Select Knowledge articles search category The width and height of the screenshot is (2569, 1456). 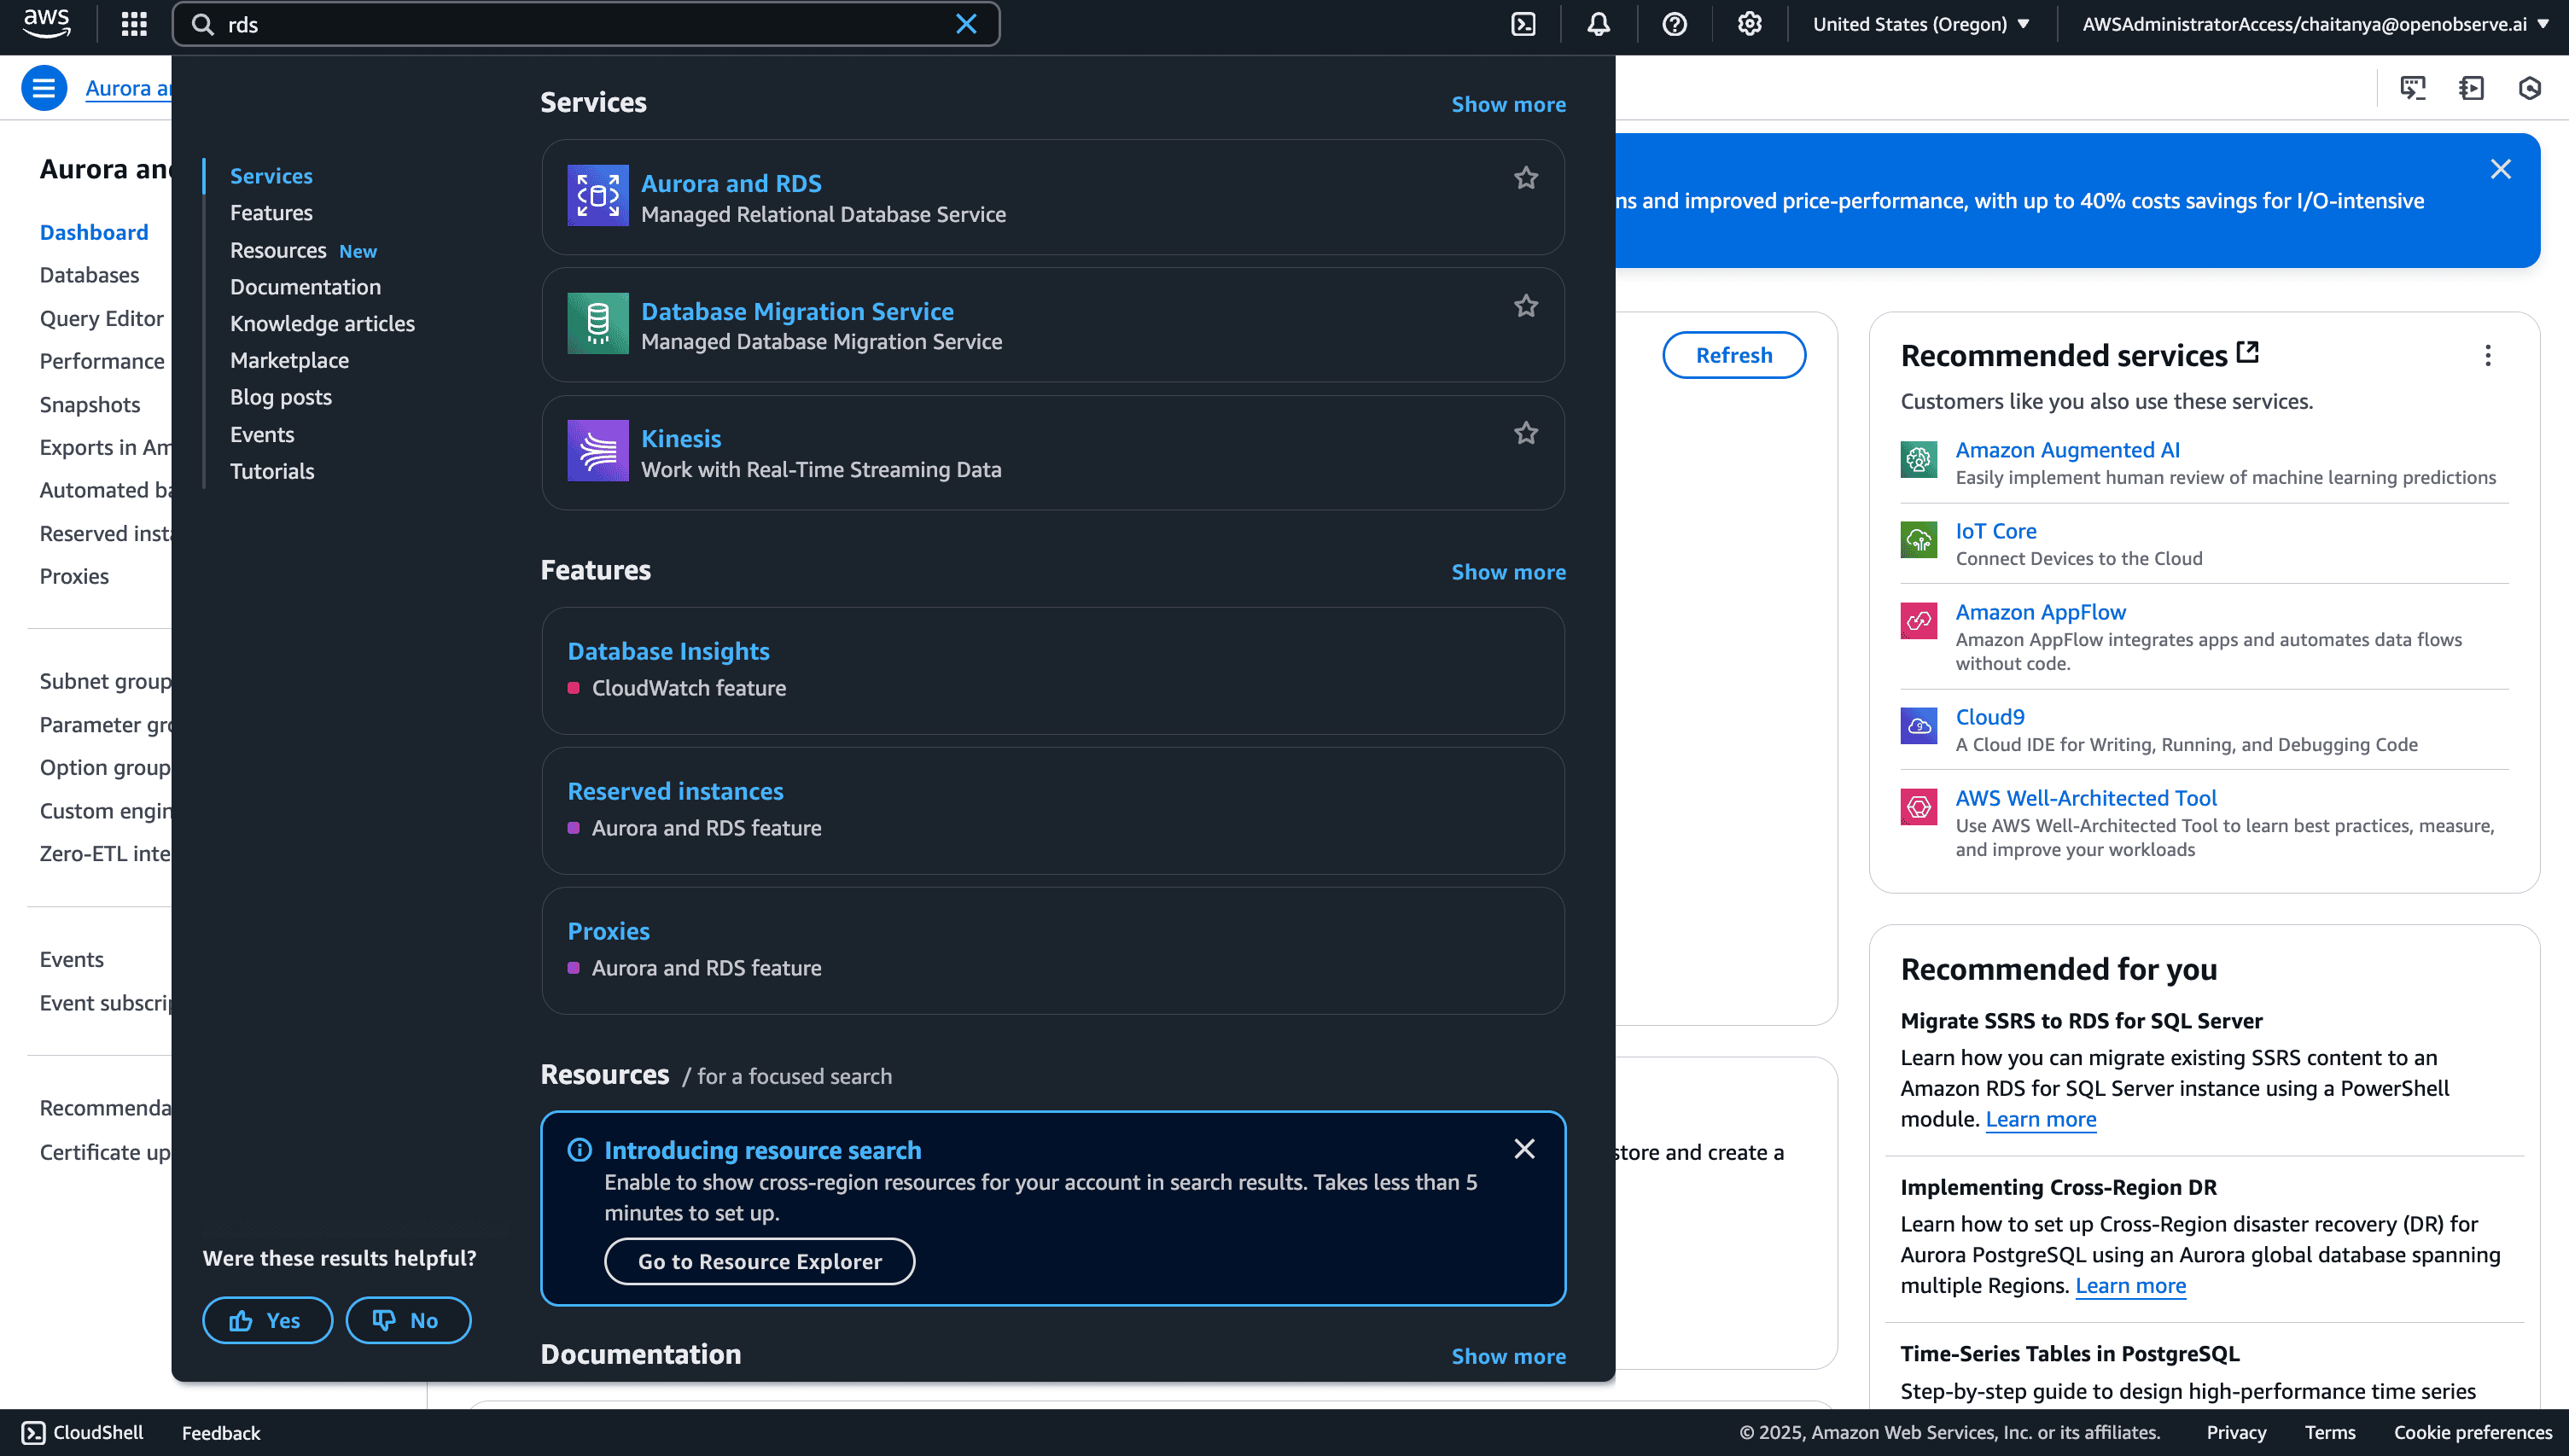(322, 323)
